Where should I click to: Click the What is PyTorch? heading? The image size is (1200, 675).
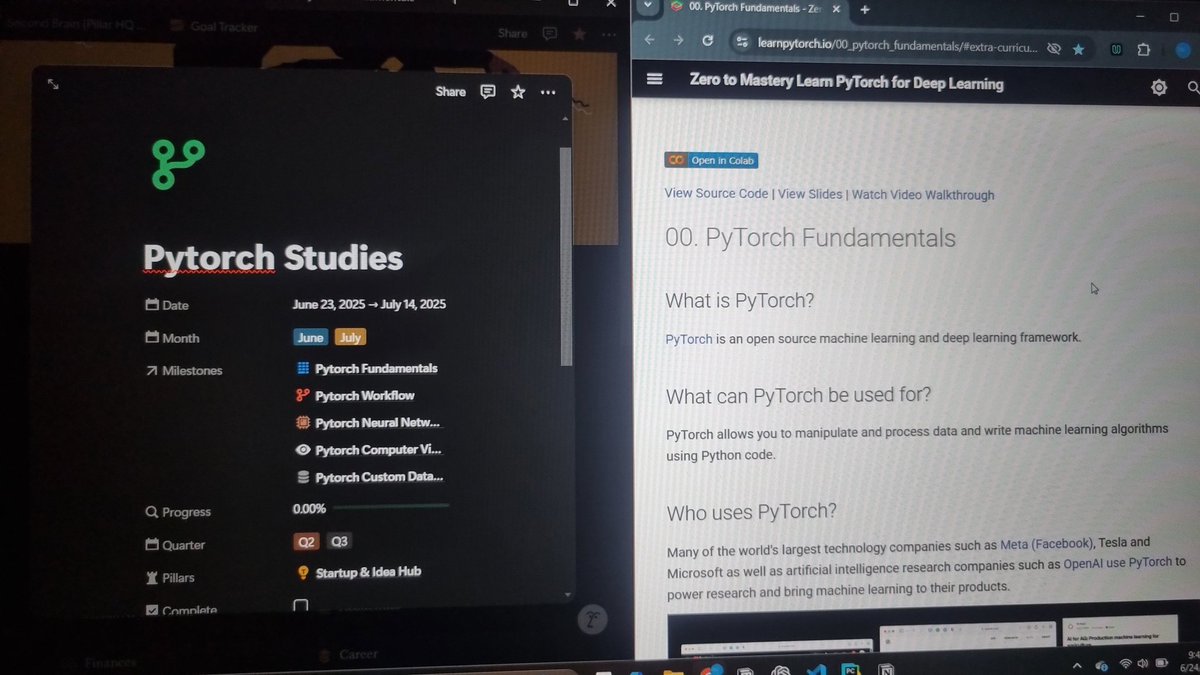pos(740,301)
